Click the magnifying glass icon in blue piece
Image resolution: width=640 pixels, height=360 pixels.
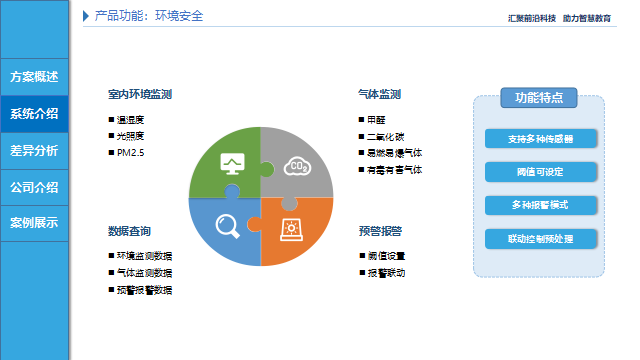(227, 227)
